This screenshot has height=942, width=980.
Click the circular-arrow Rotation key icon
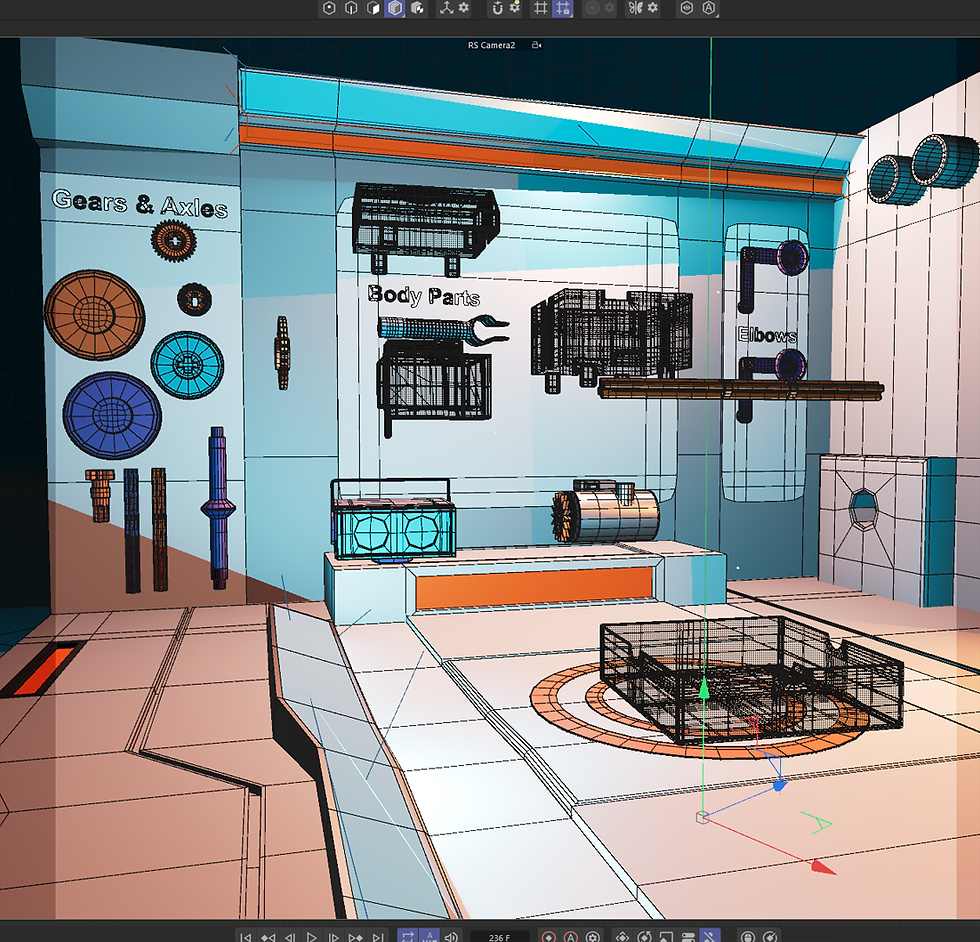pyautogui.click(x=644, y=936)
